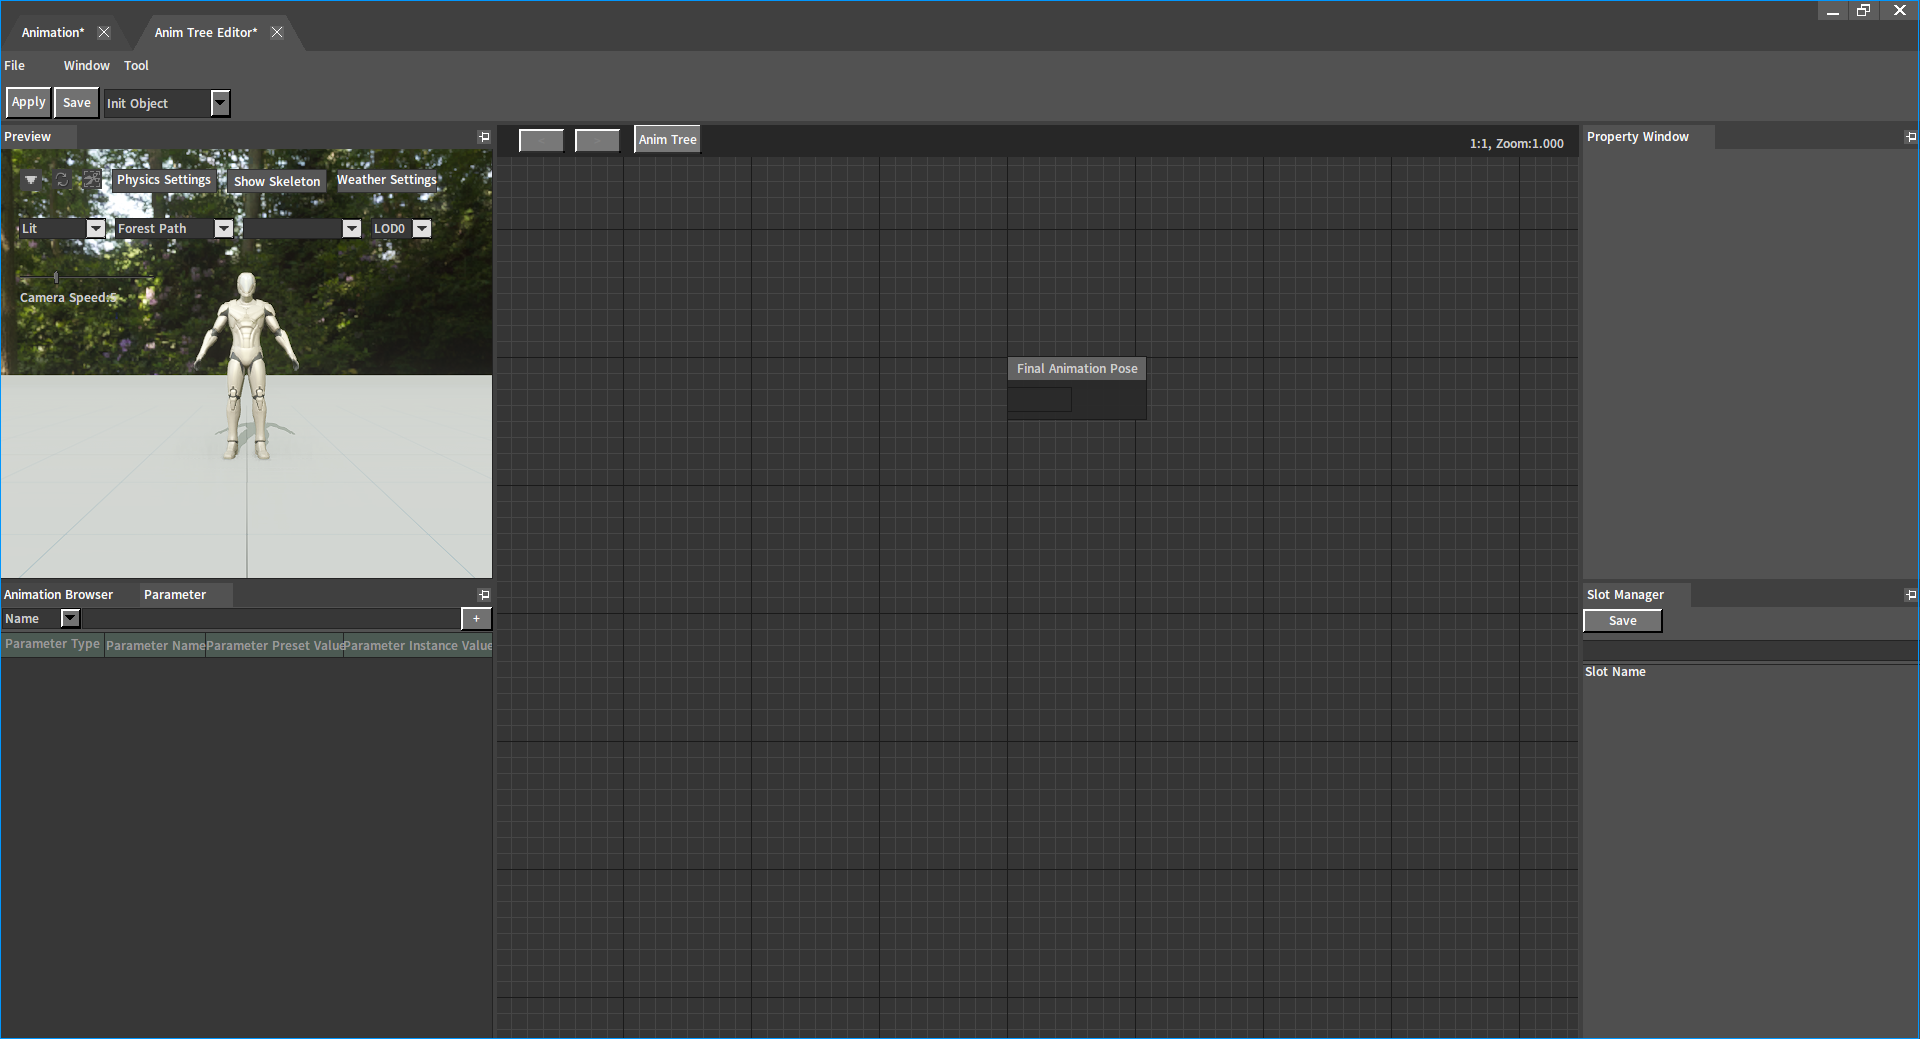Click the Preview panel tab title
The image size is (1920, 1039).
pyautogui.click(x=27, y=137)
